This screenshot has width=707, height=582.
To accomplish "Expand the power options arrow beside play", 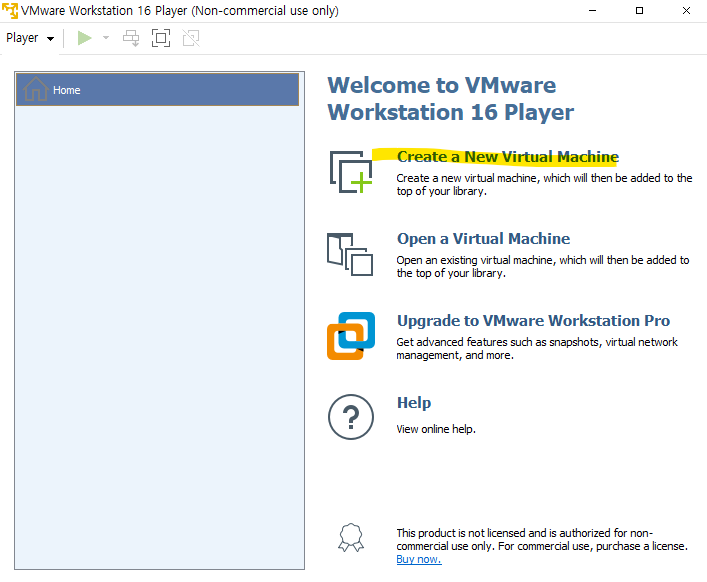I will (x=106, y=38).
